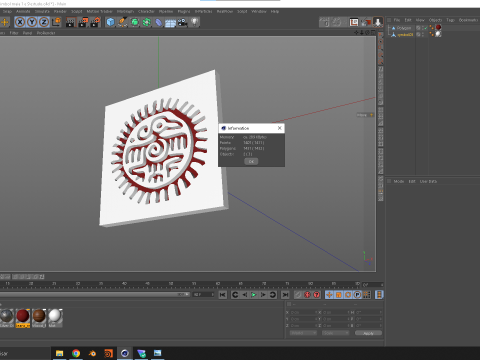Add a Light object
Screen dimensions: 480x360
click(x=194, y=22)
